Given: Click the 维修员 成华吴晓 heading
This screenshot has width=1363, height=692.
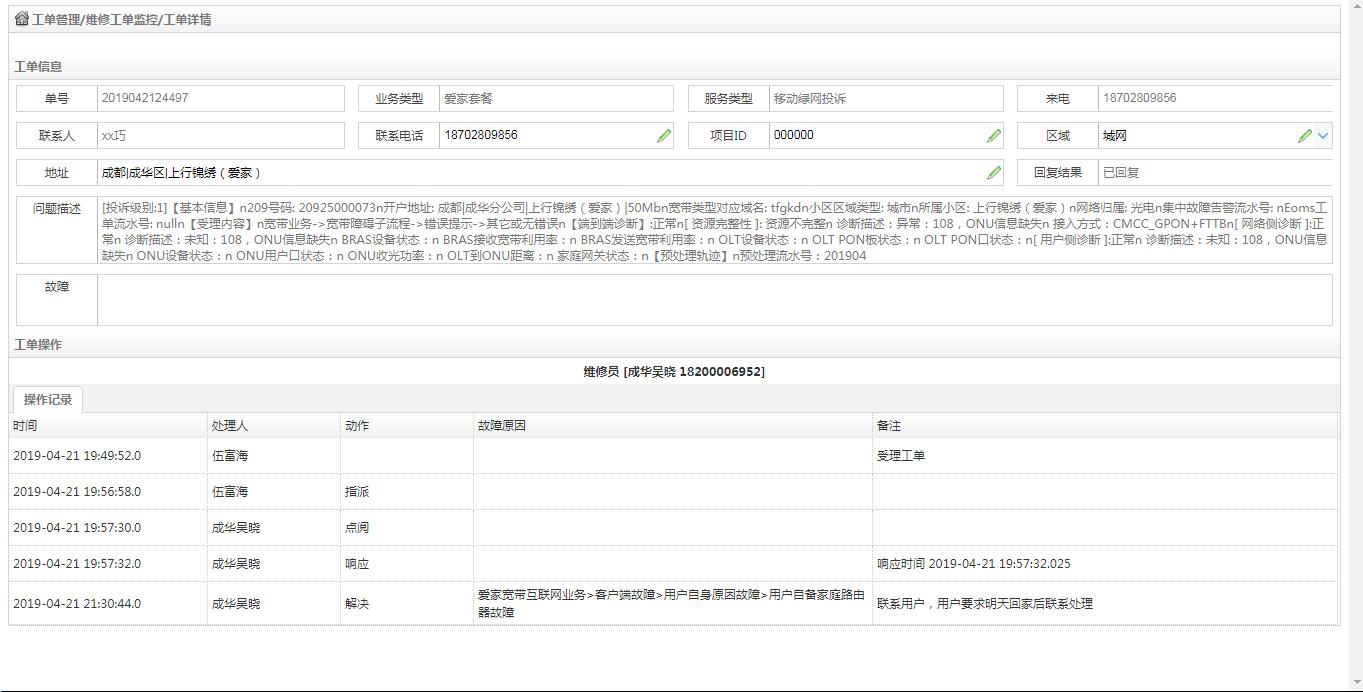Looking at the screenshot, I should 674,372.
